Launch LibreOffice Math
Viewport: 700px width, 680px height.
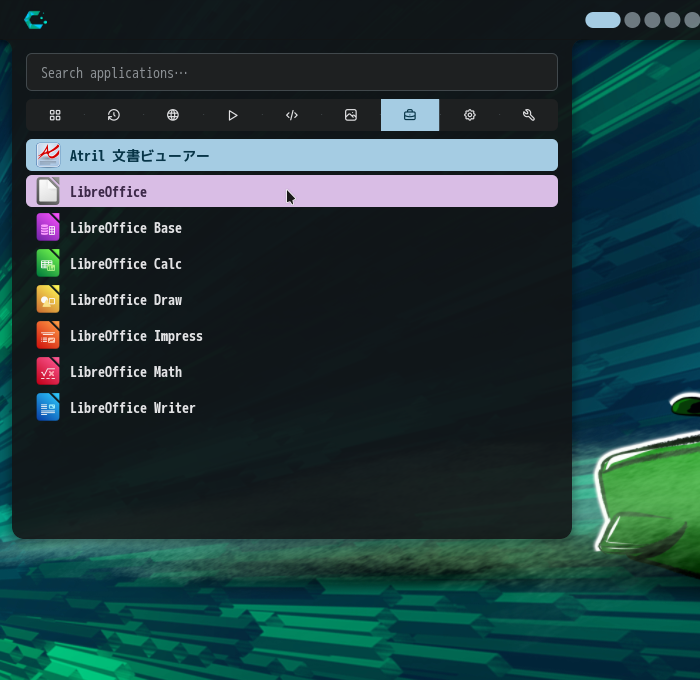[x=292, y=371]
